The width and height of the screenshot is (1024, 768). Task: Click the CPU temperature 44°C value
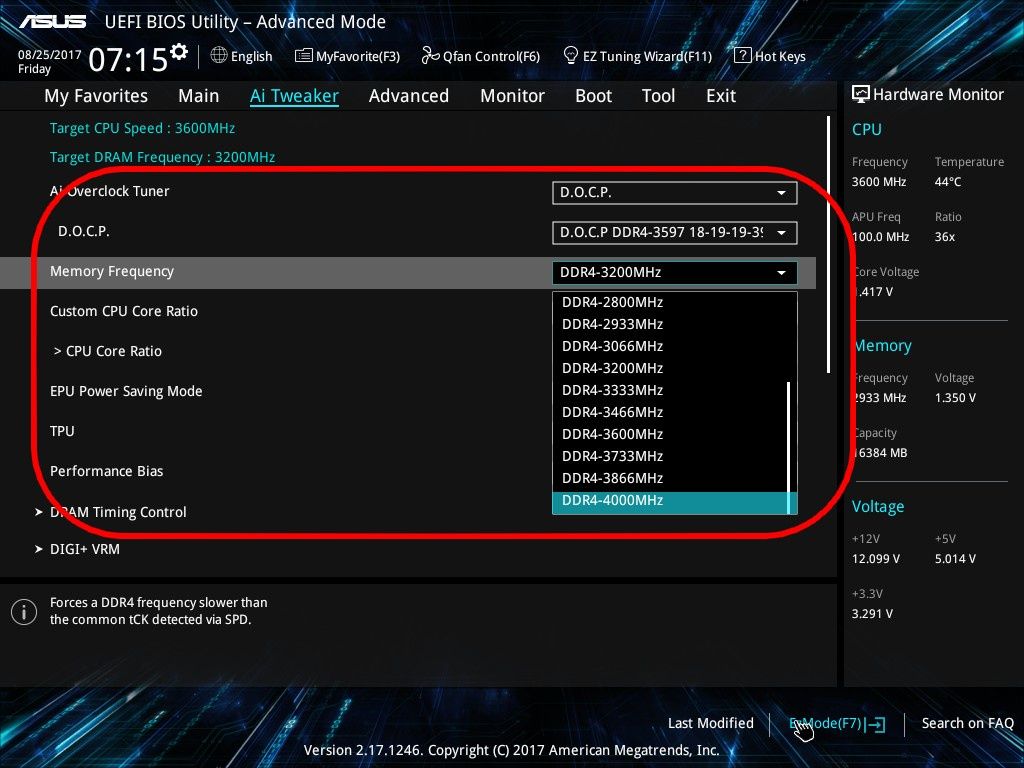click(948, 182)
